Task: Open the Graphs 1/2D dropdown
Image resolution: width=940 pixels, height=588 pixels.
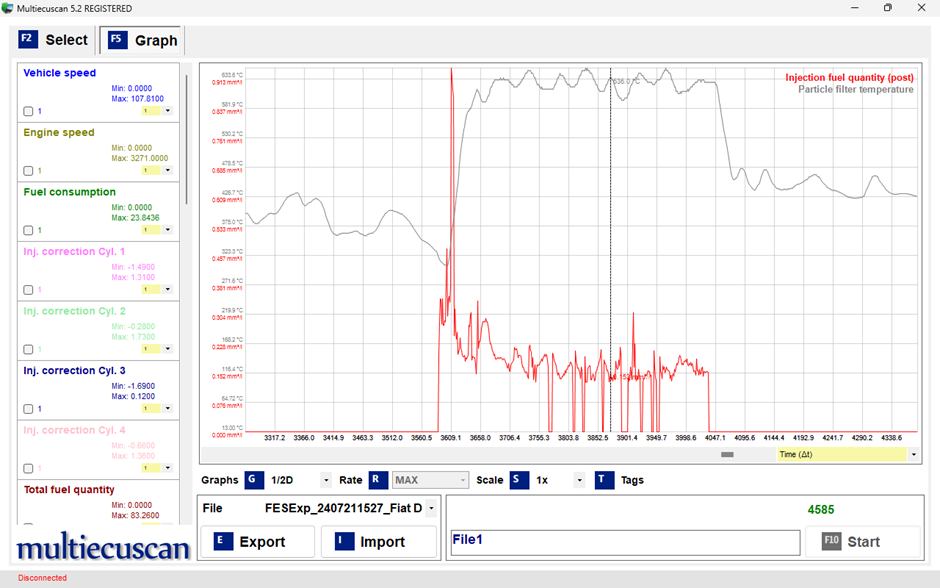Action: [326, 480]
